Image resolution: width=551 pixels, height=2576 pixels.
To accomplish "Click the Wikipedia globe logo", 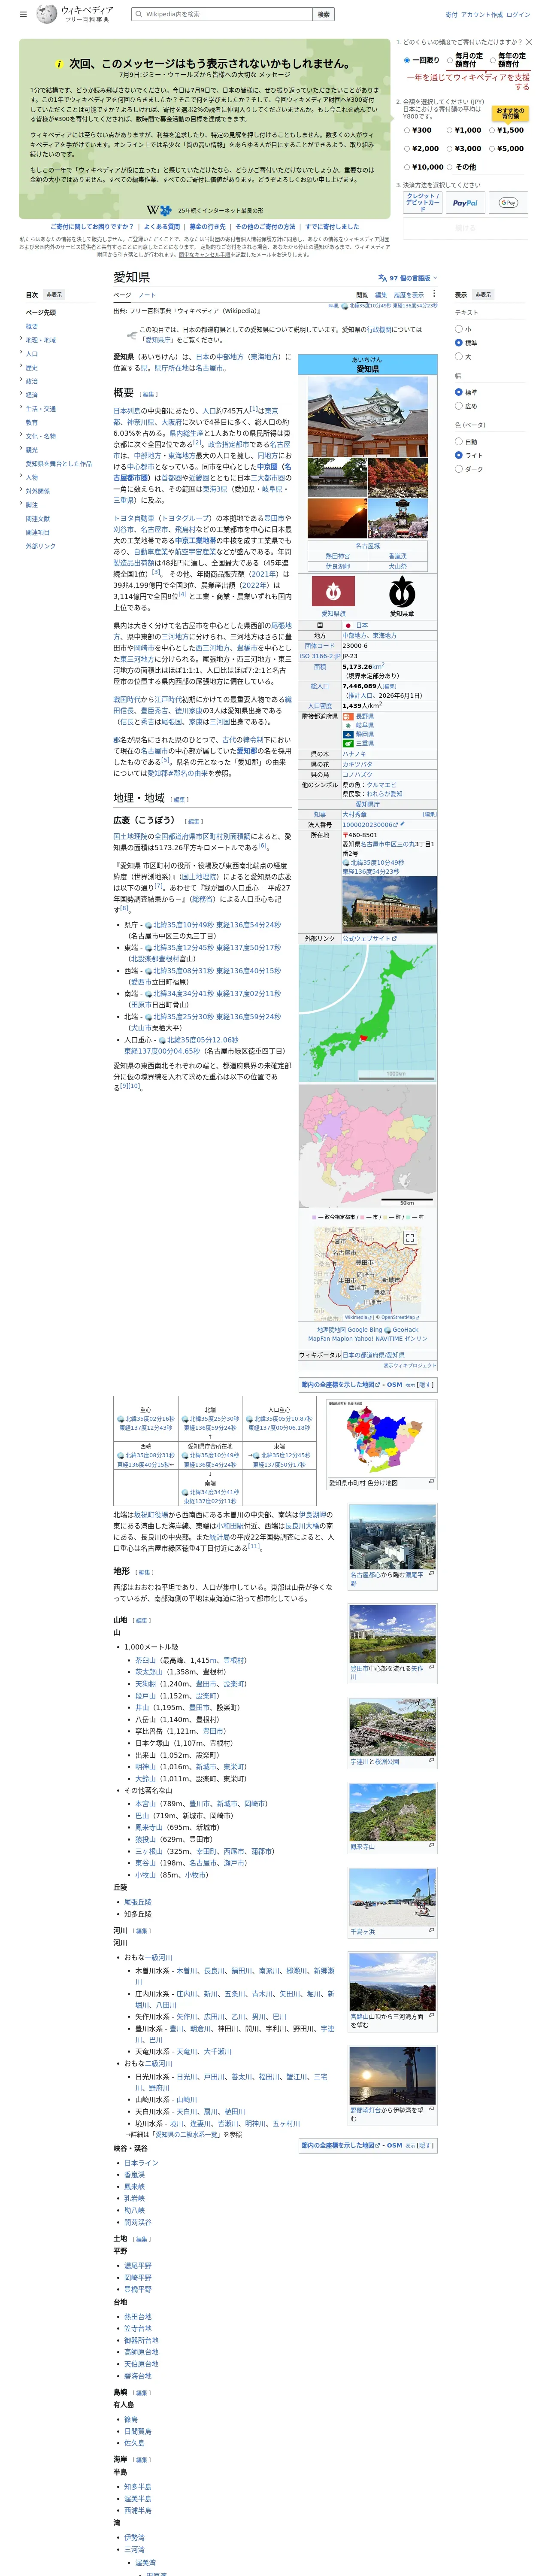I will 47,14.
